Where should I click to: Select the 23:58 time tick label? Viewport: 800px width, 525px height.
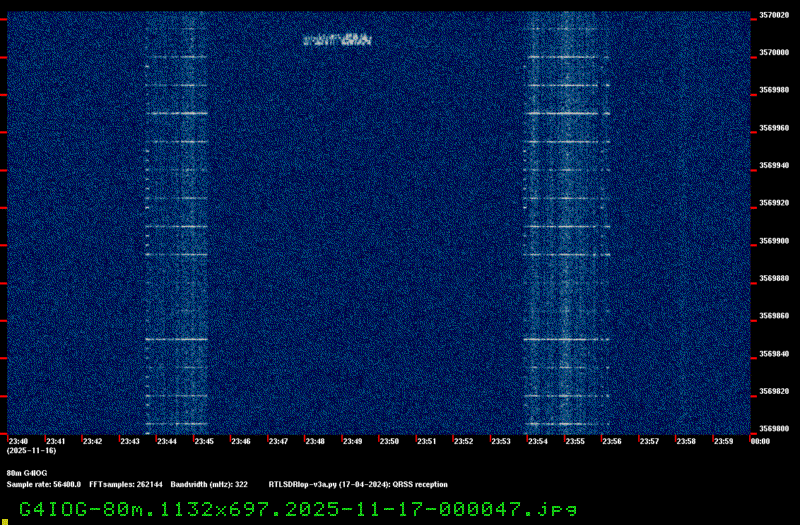coord(686,441)
